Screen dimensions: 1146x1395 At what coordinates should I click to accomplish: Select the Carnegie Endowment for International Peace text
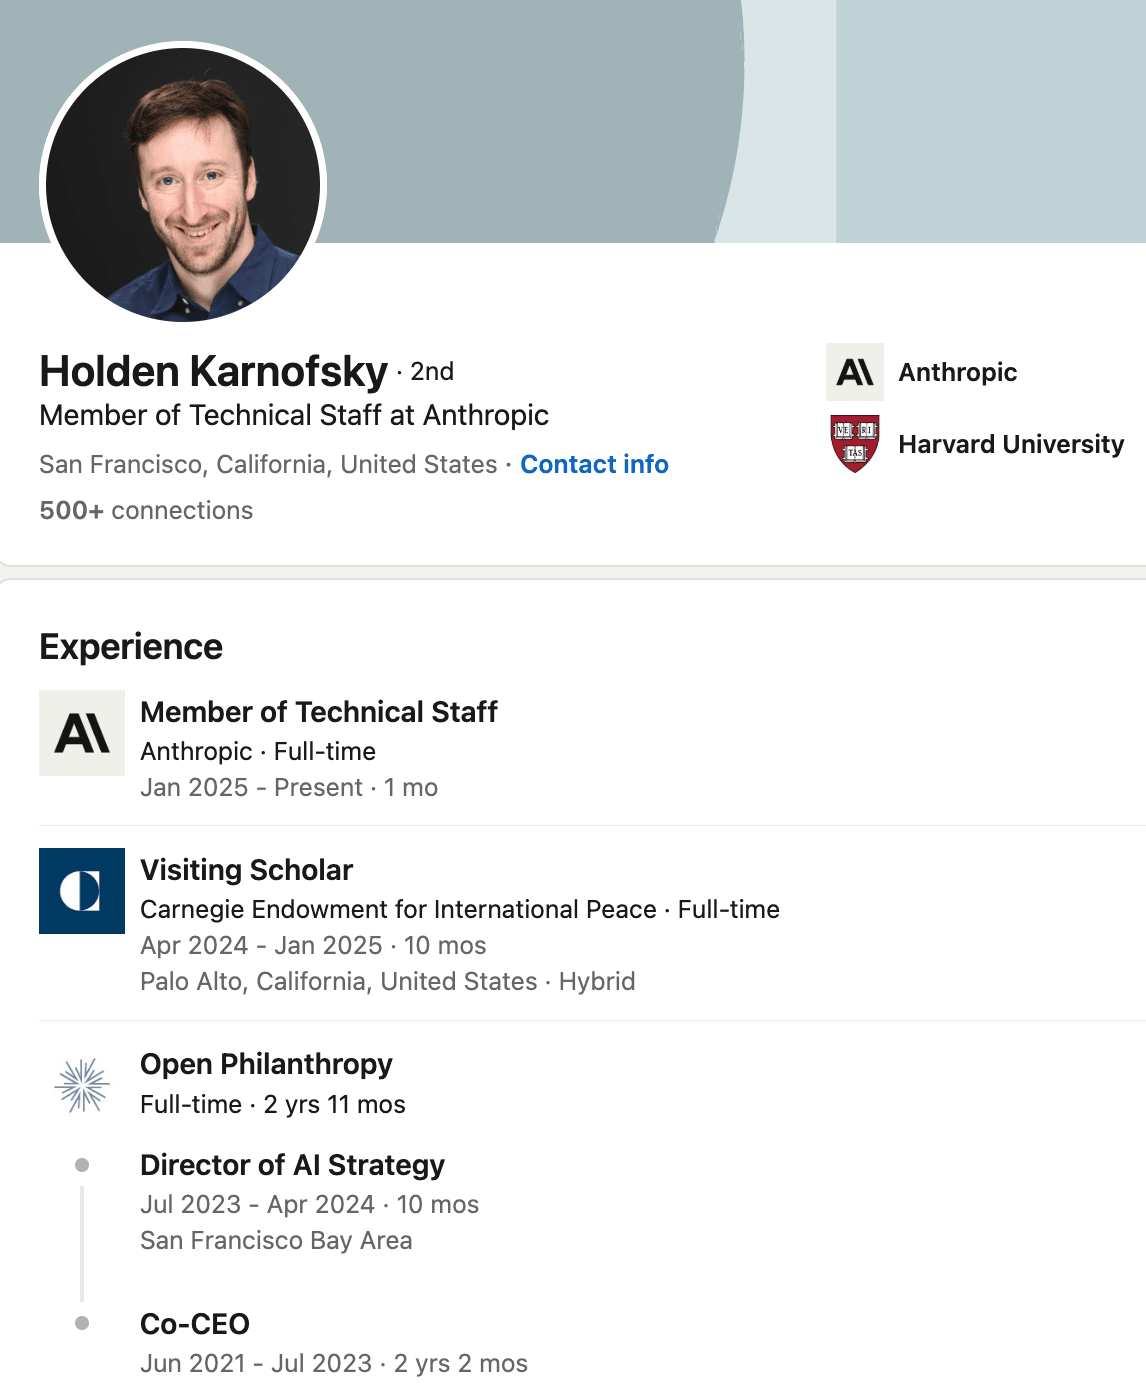398,909
